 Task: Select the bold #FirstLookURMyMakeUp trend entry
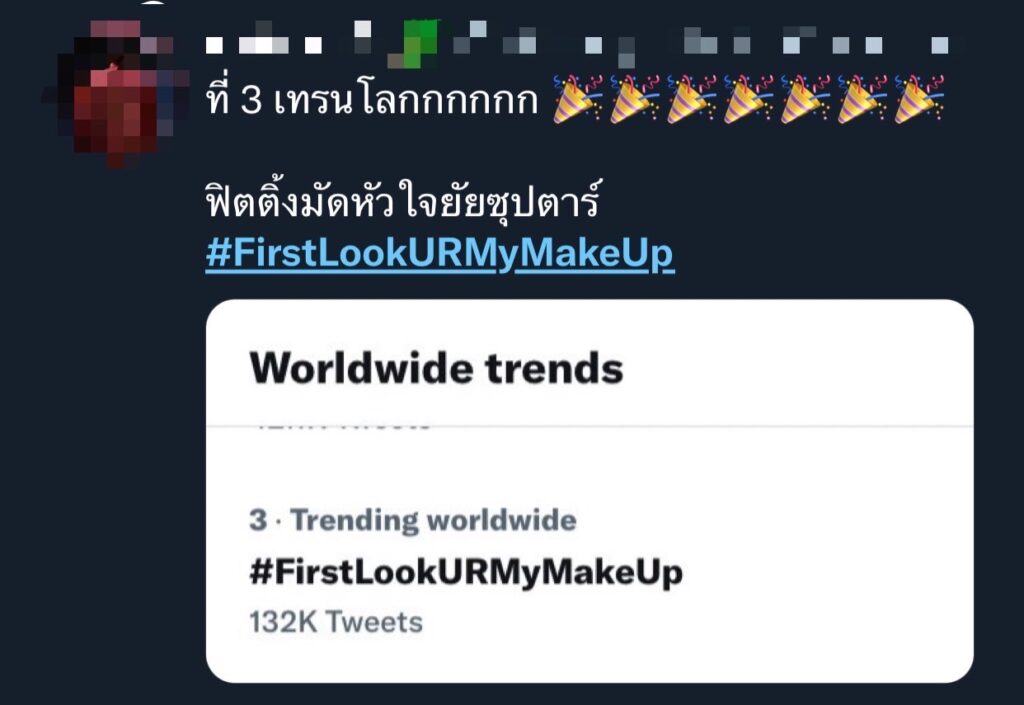(465, 573)
